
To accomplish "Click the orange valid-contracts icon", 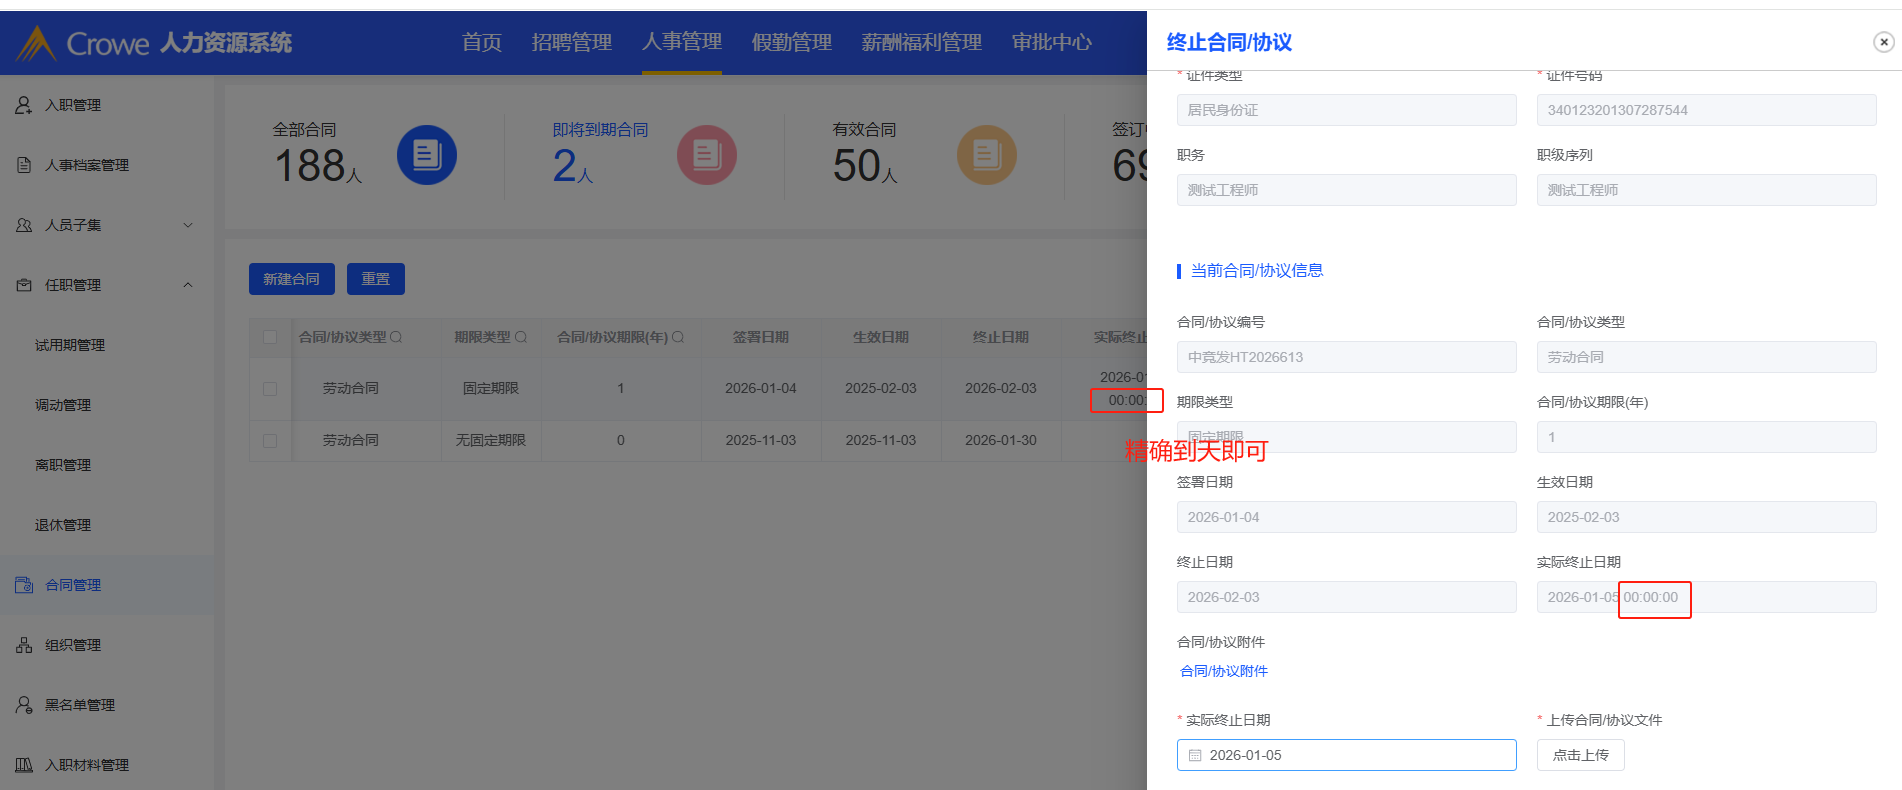I will [986, 155].
